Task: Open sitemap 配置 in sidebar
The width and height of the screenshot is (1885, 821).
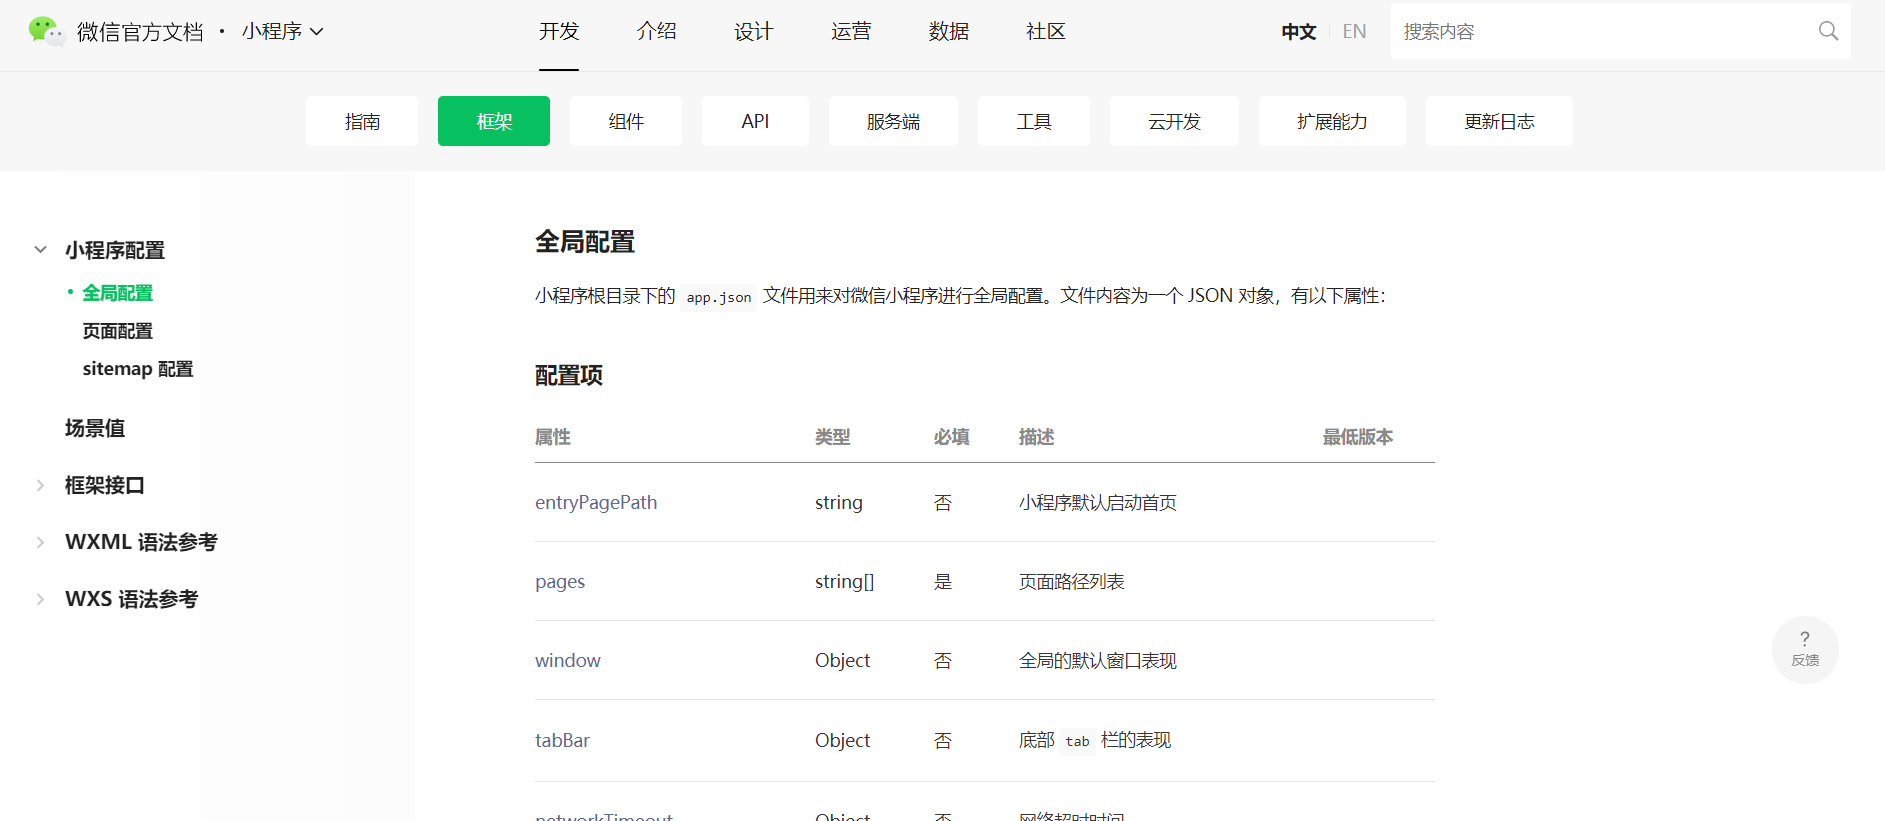Action: coord(138,369)
